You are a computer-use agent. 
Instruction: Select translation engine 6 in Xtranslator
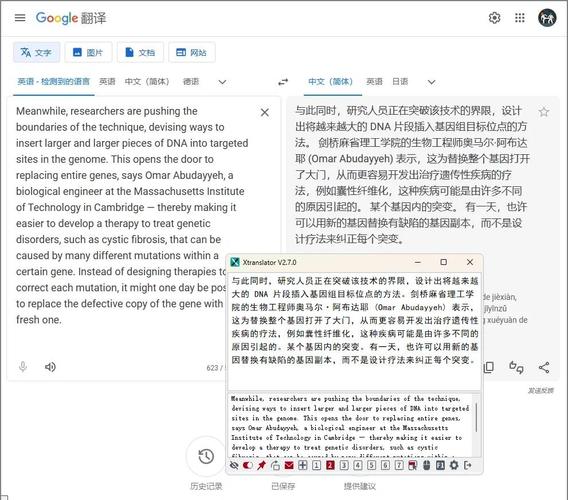point(385,465)
